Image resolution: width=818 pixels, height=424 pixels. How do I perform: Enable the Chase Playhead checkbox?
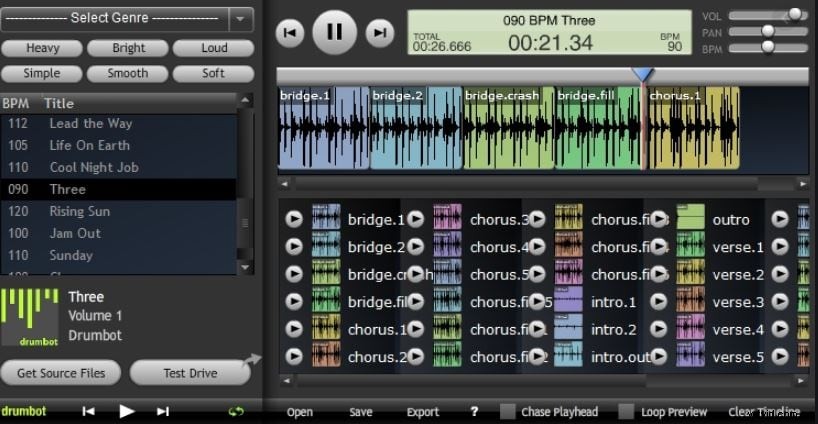click(x=507, y=411)
